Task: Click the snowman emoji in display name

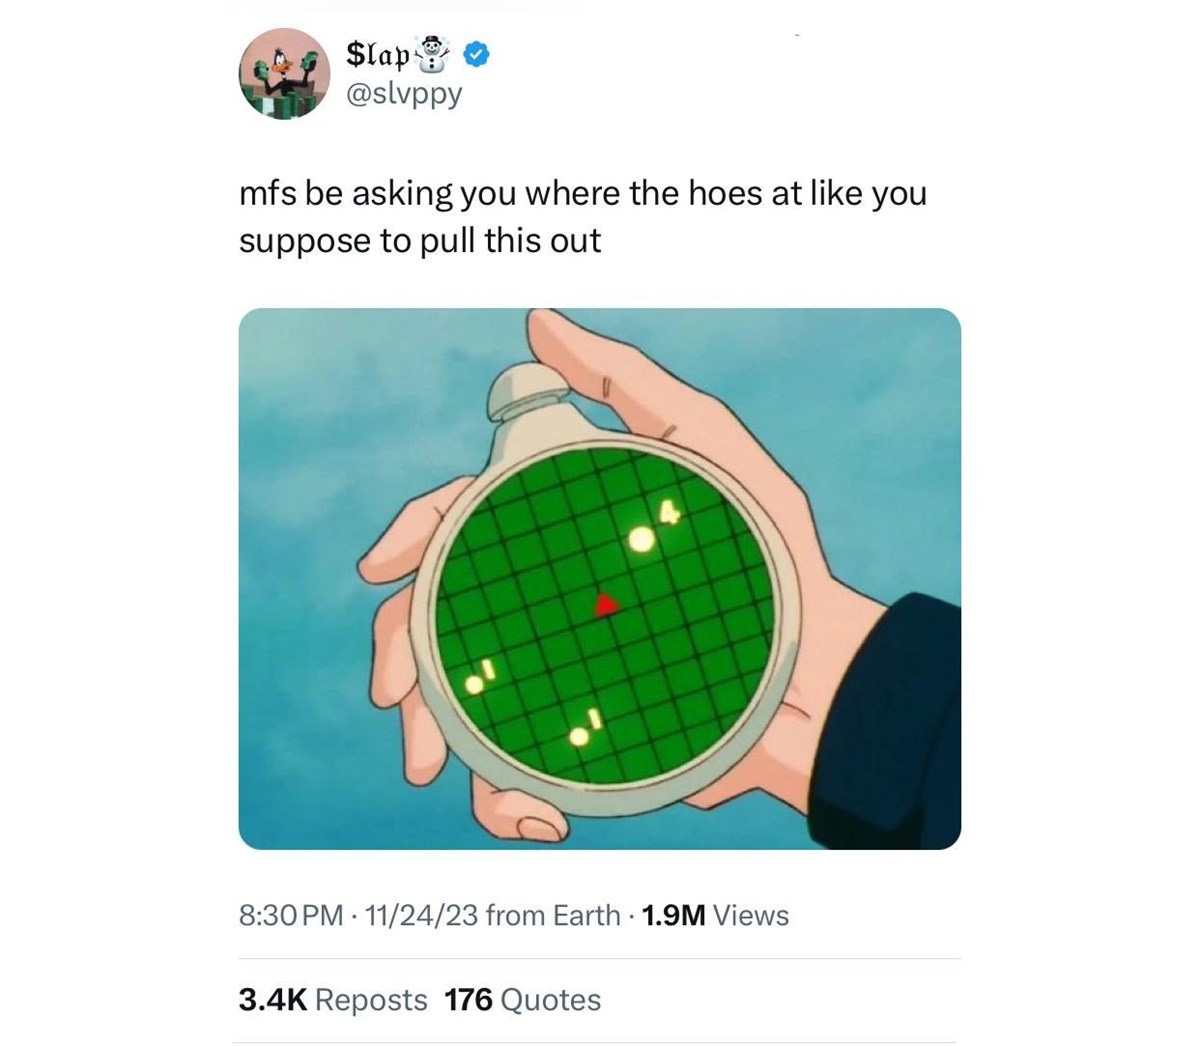Action: pyautogui.click(x=433, y=53)
